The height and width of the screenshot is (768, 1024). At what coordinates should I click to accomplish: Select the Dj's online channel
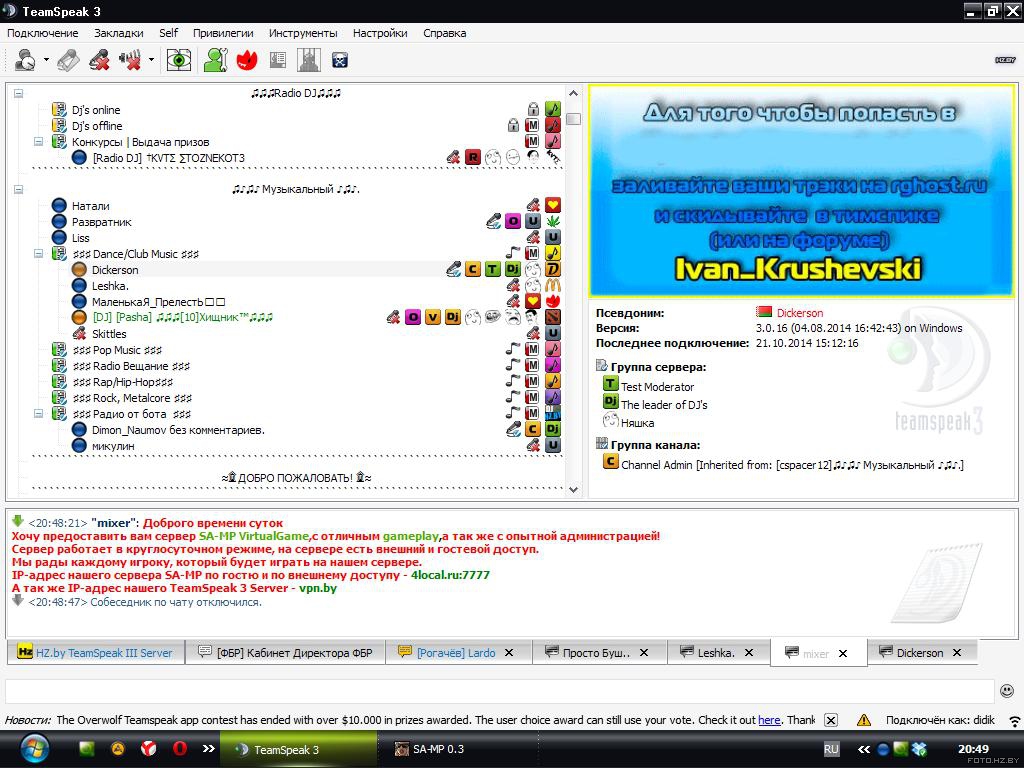(96, 110)
